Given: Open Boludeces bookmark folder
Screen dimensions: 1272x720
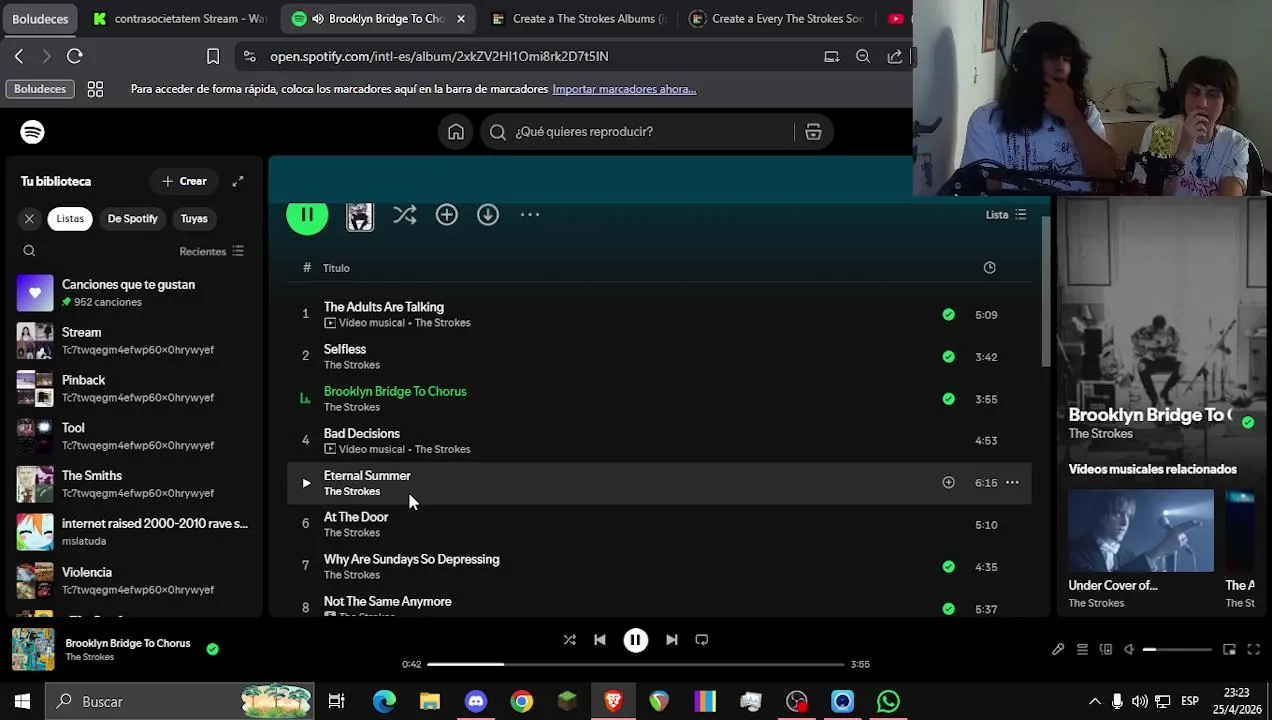Looking at the screenshot, I should pos(40,89).
